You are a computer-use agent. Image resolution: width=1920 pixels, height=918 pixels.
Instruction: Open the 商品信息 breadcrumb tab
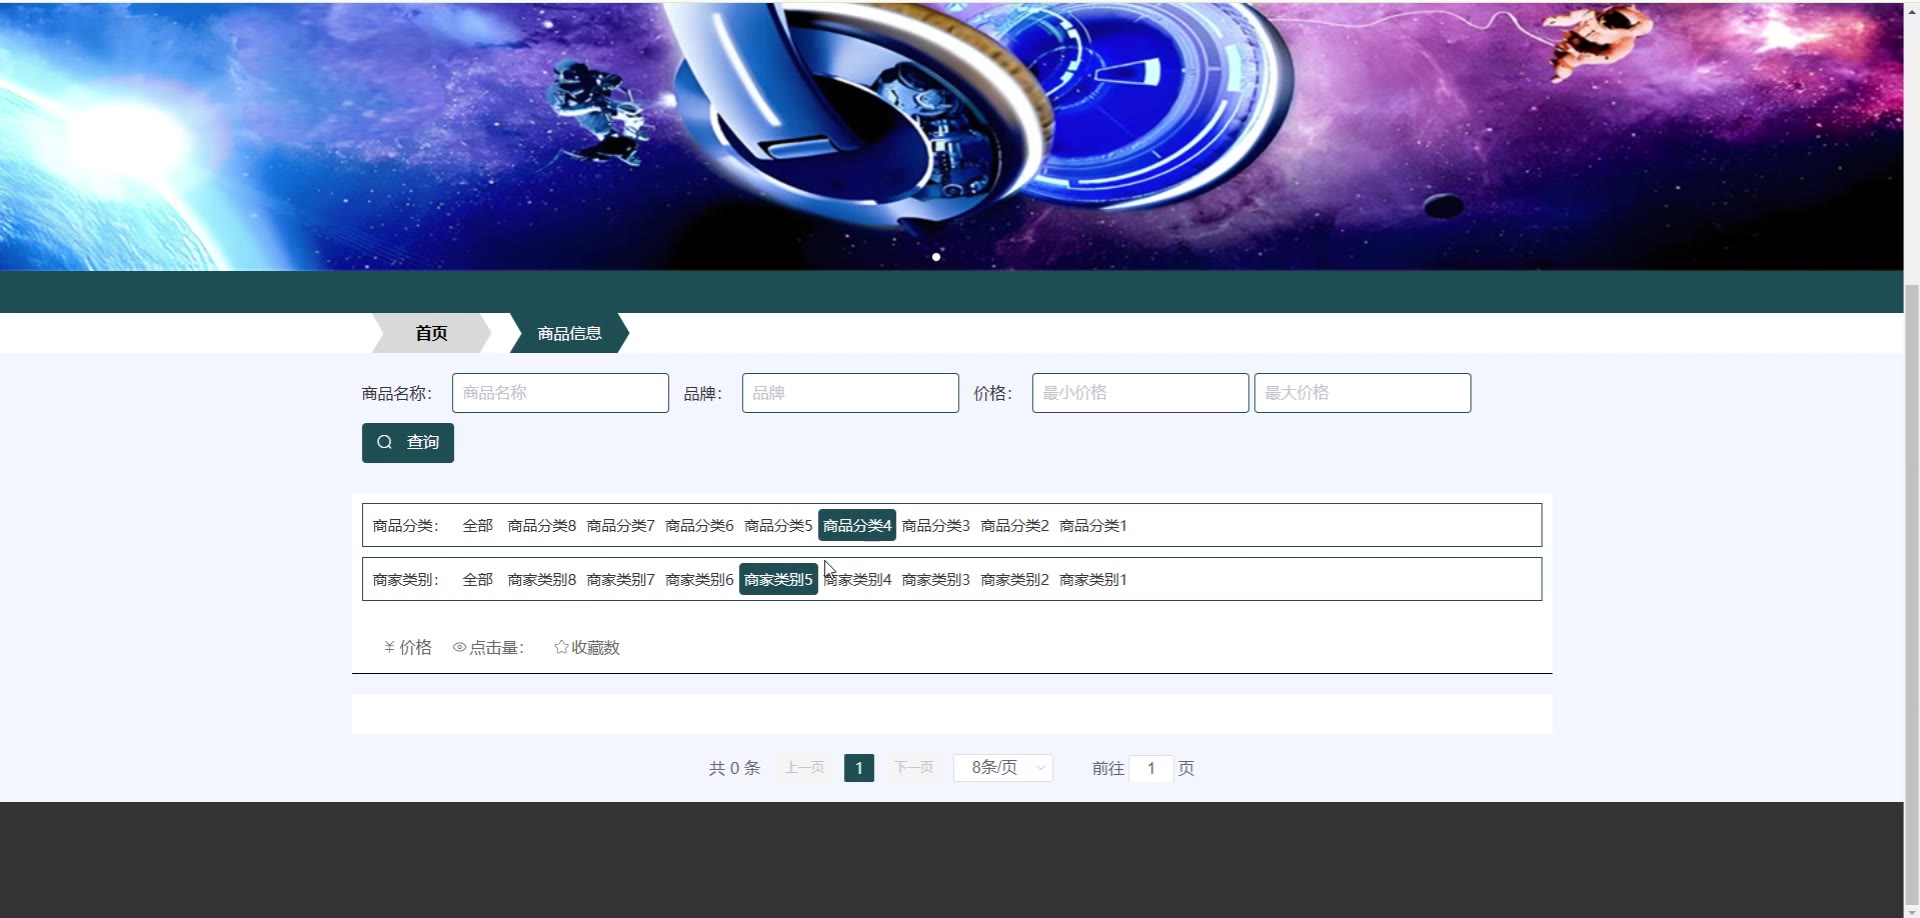click(569, 333)
